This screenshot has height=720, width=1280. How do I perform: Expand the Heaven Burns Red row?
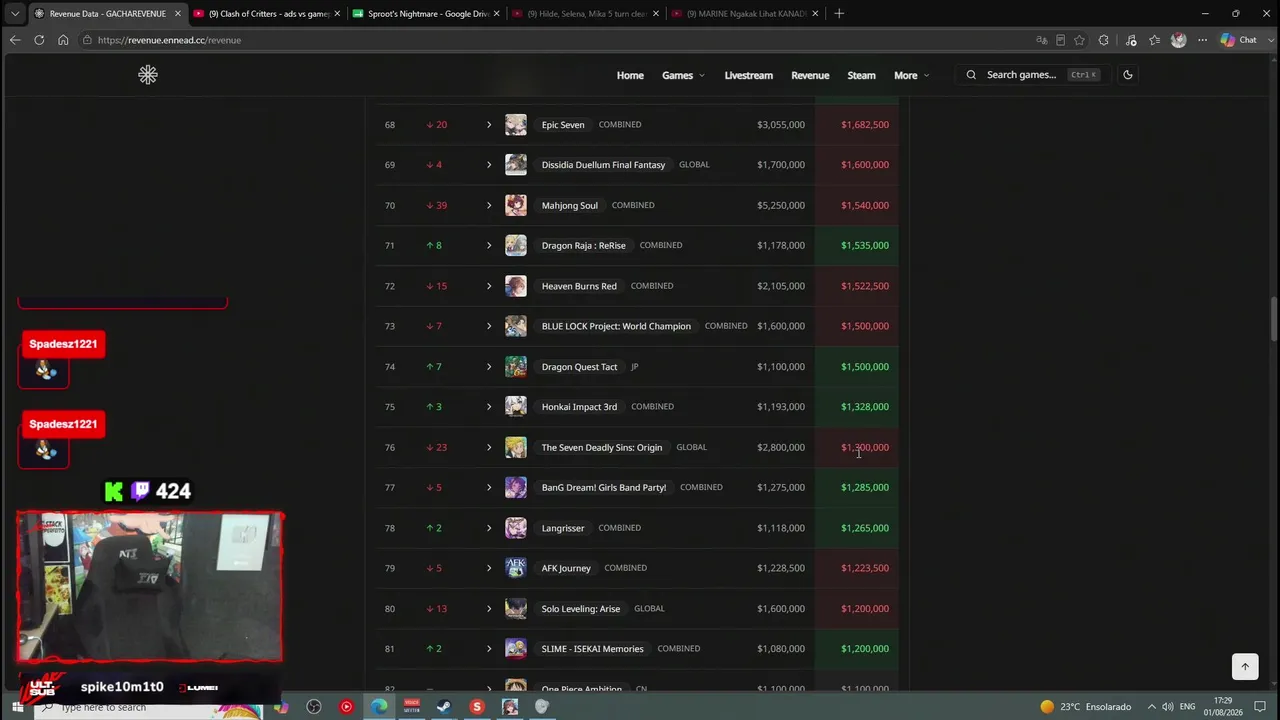pyautogui.click(x=489, y=286)
